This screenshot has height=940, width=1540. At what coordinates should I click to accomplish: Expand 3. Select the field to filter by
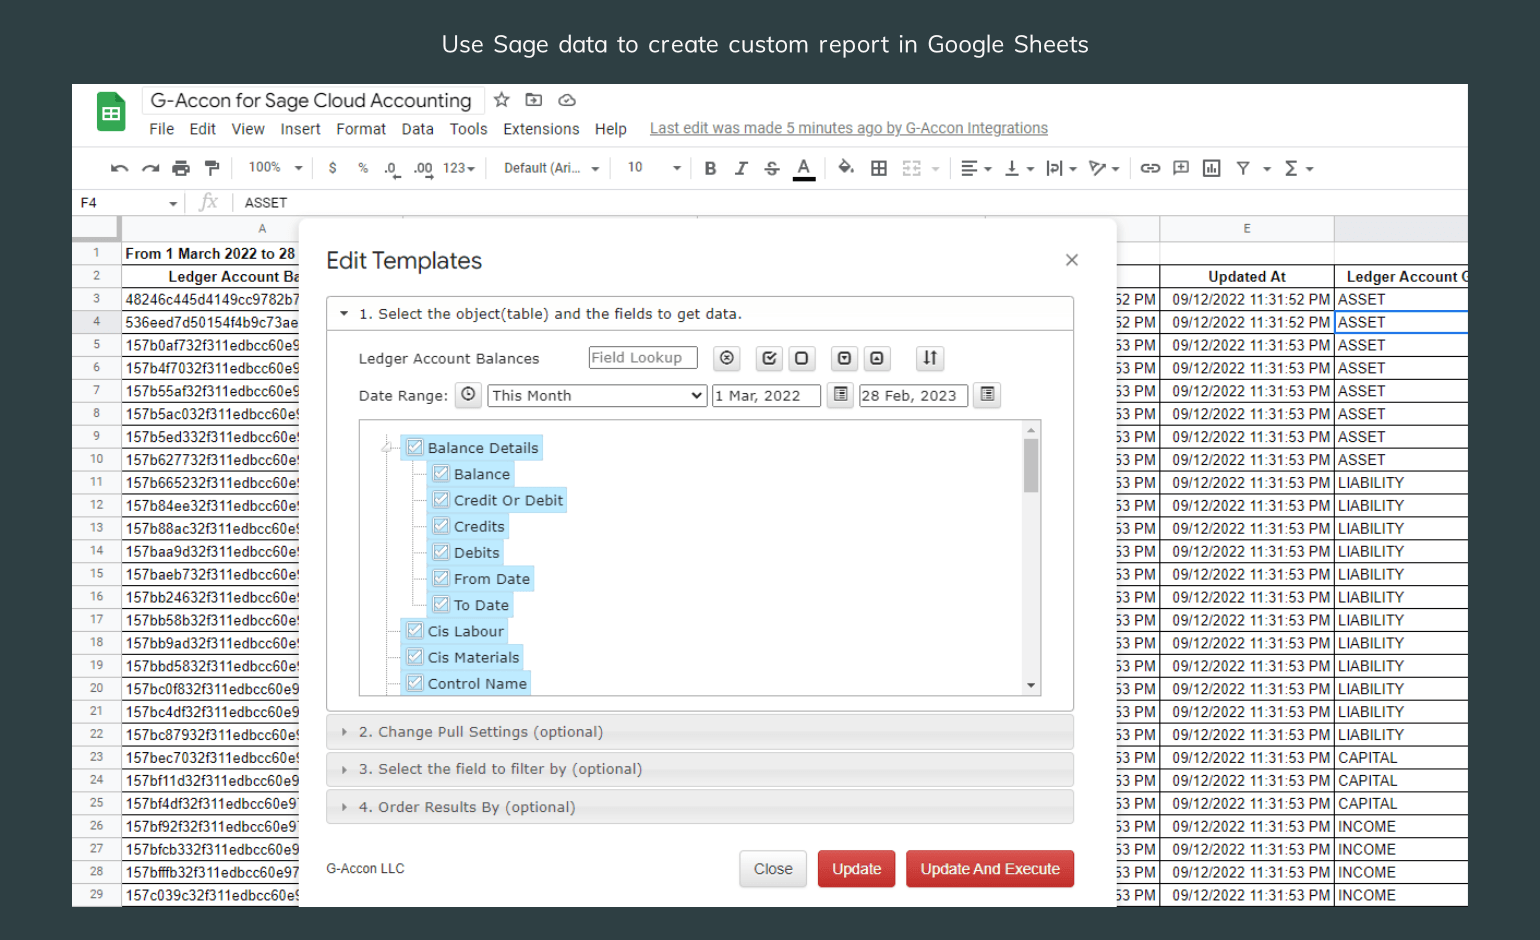pos(700,769)
